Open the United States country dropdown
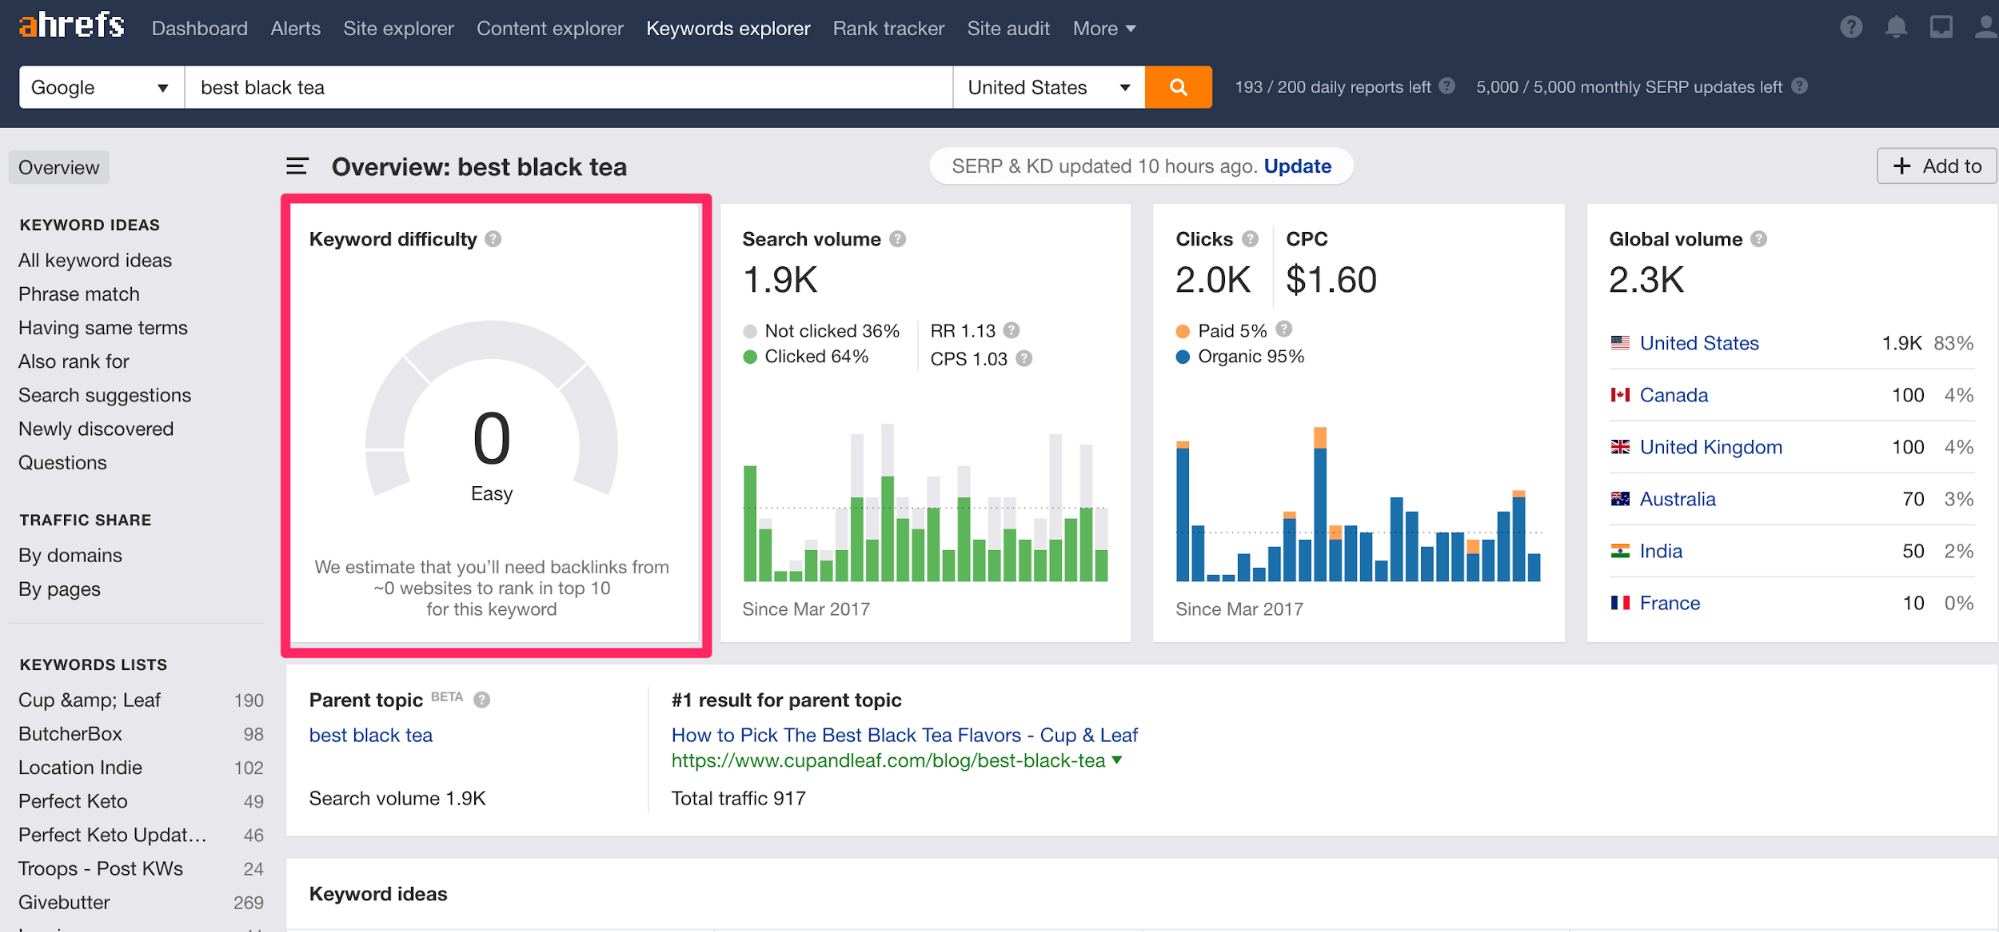Screen dimensions: 1999x932 point(1049,87)
